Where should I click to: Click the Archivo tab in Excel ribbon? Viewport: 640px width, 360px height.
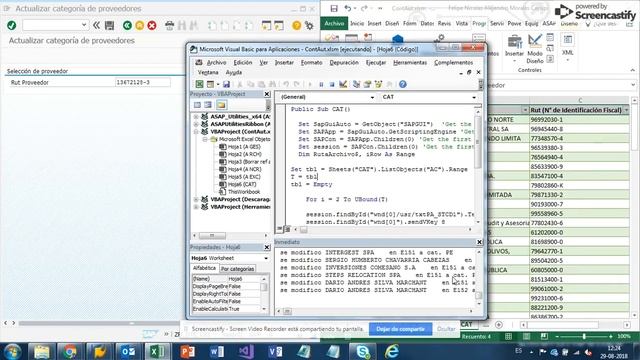334,24
